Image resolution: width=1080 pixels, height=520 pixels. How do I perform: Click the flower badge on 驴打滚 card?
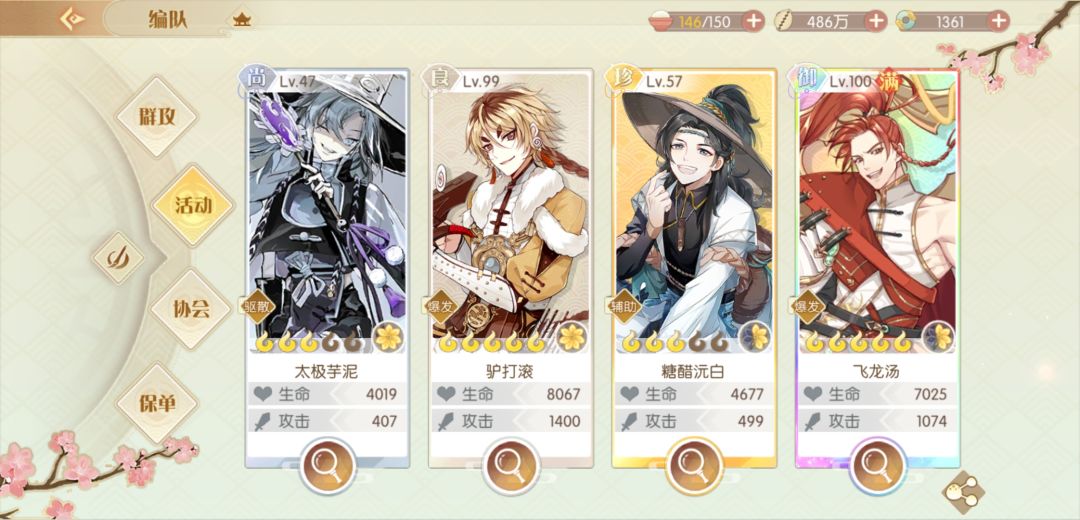(x=571, y=336)
